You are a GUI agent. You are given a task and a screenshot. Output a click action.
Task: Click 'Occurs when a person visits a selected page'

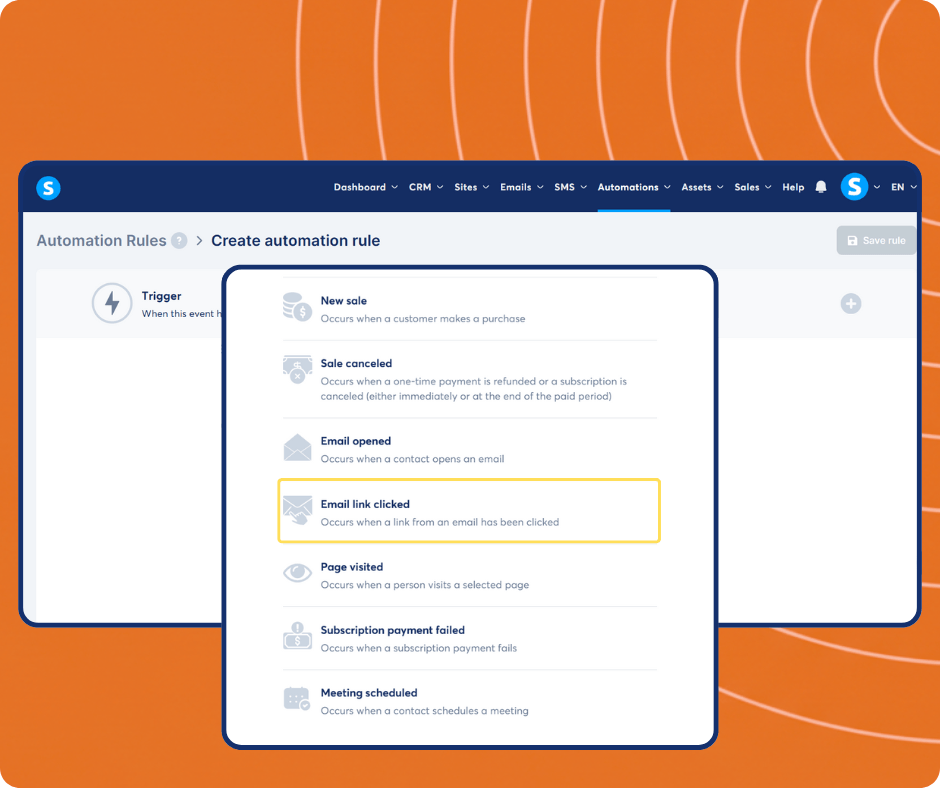click(424, 585)
